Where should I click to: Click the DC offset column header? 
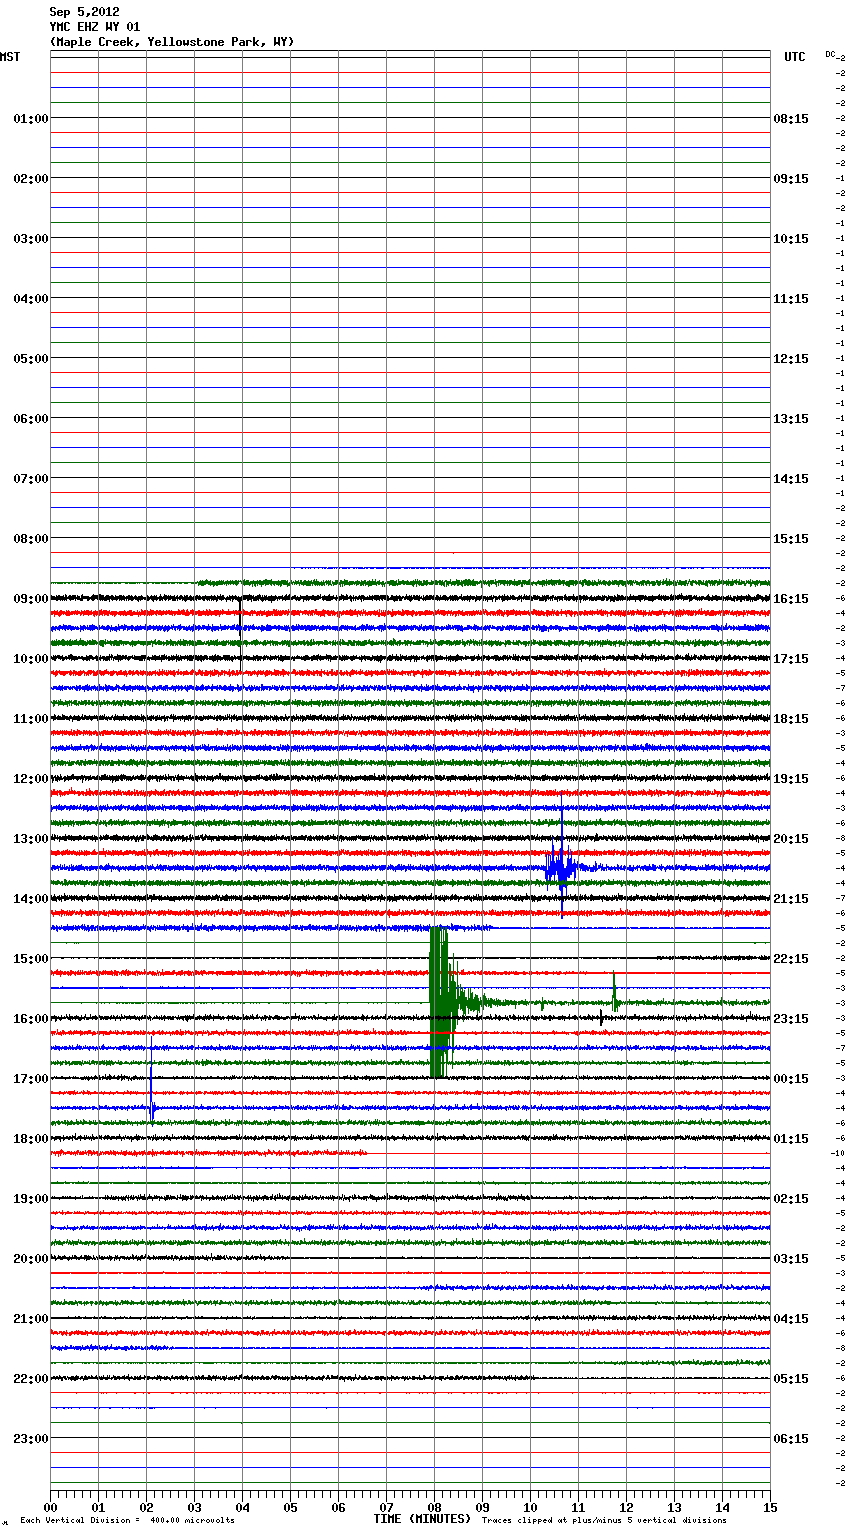[830, 54]
